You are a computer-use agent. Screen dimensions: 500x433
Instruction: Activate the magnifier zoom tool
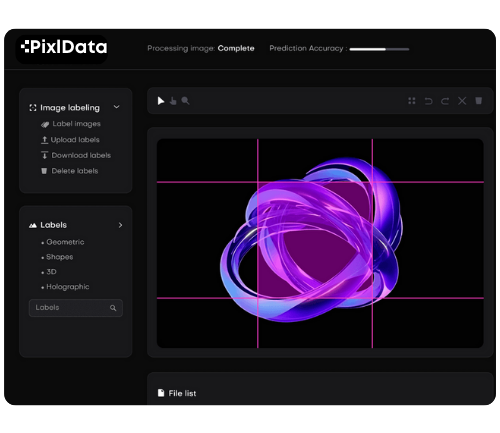coord(185,101)
